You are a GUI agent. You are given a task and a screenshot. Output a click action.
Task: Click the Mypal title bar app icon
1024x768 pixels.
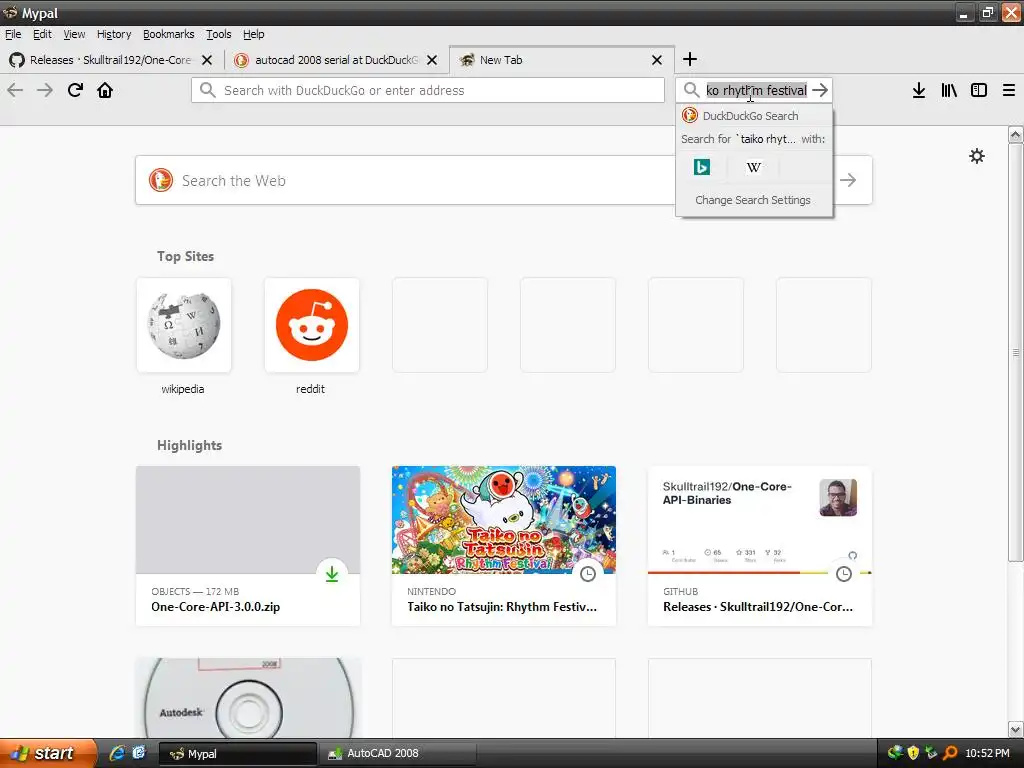[10, 12]
